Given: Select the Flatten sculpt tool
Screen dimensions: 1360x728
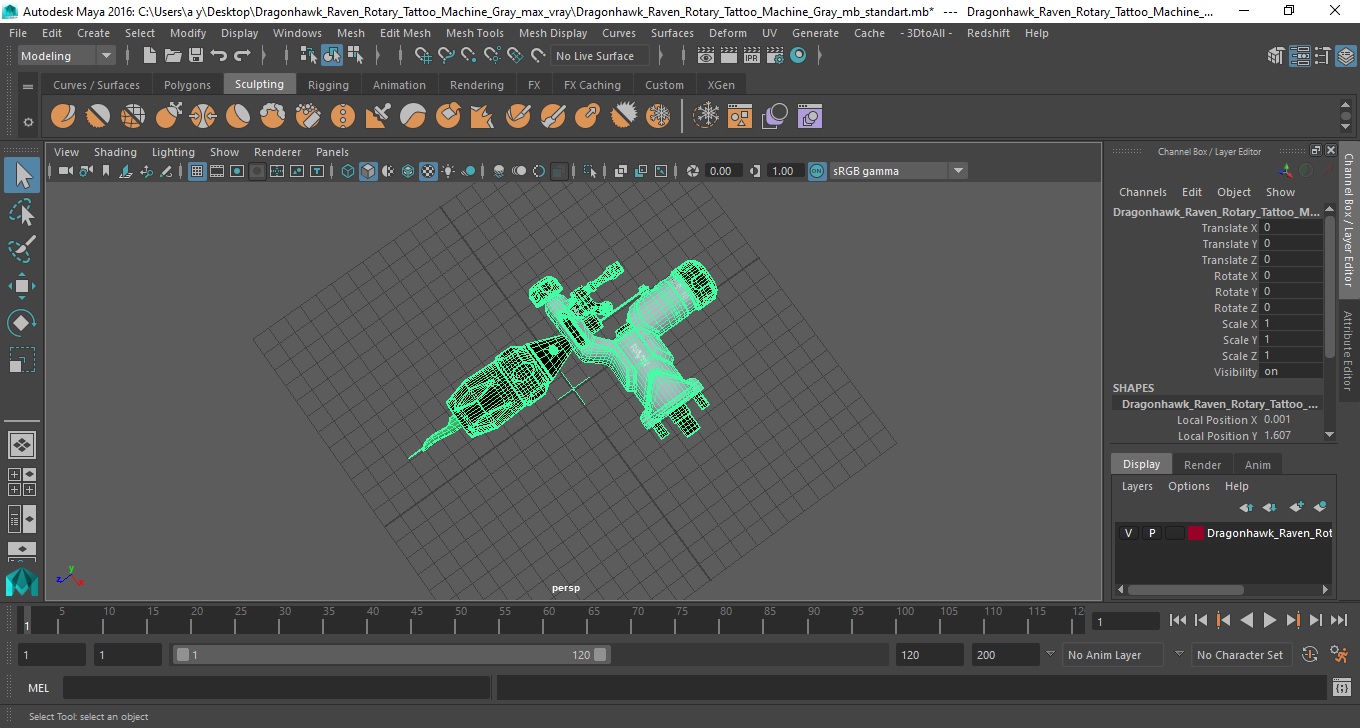Looking at the screenshot, I should coord(238,117).
